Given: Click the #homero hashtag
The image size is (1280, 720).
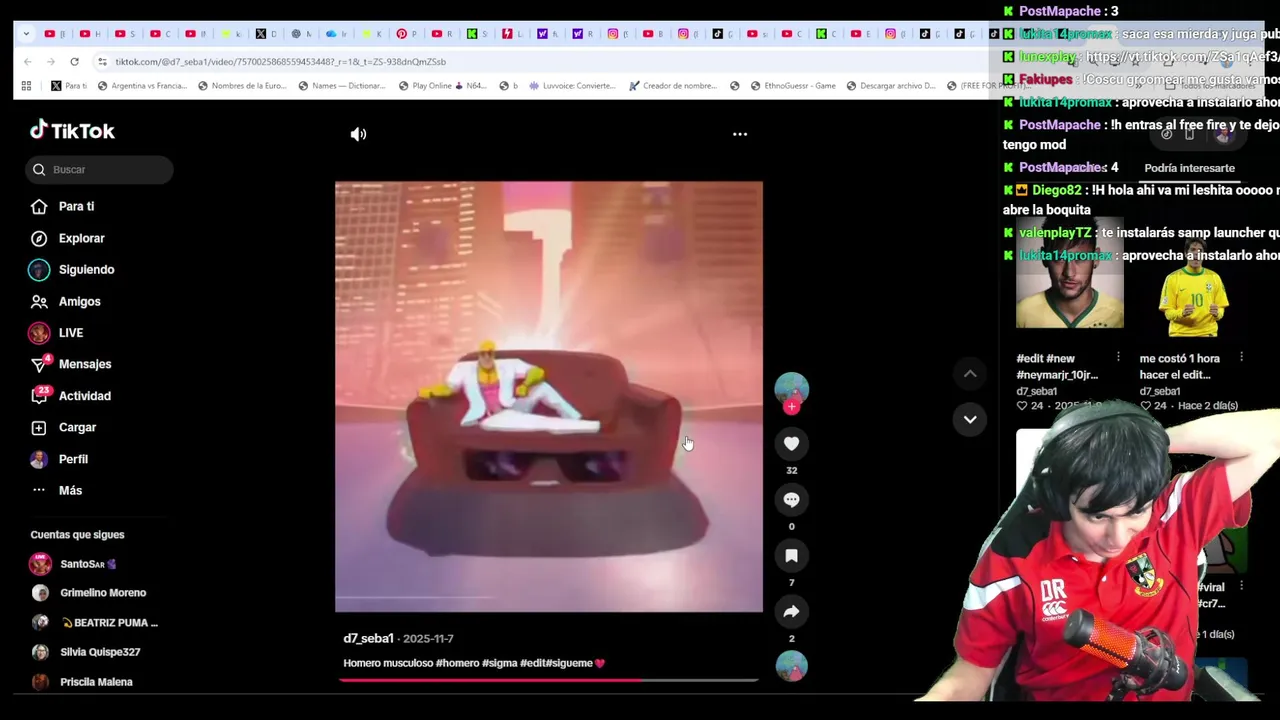Looking at the screenshot, I should [457, 663].
